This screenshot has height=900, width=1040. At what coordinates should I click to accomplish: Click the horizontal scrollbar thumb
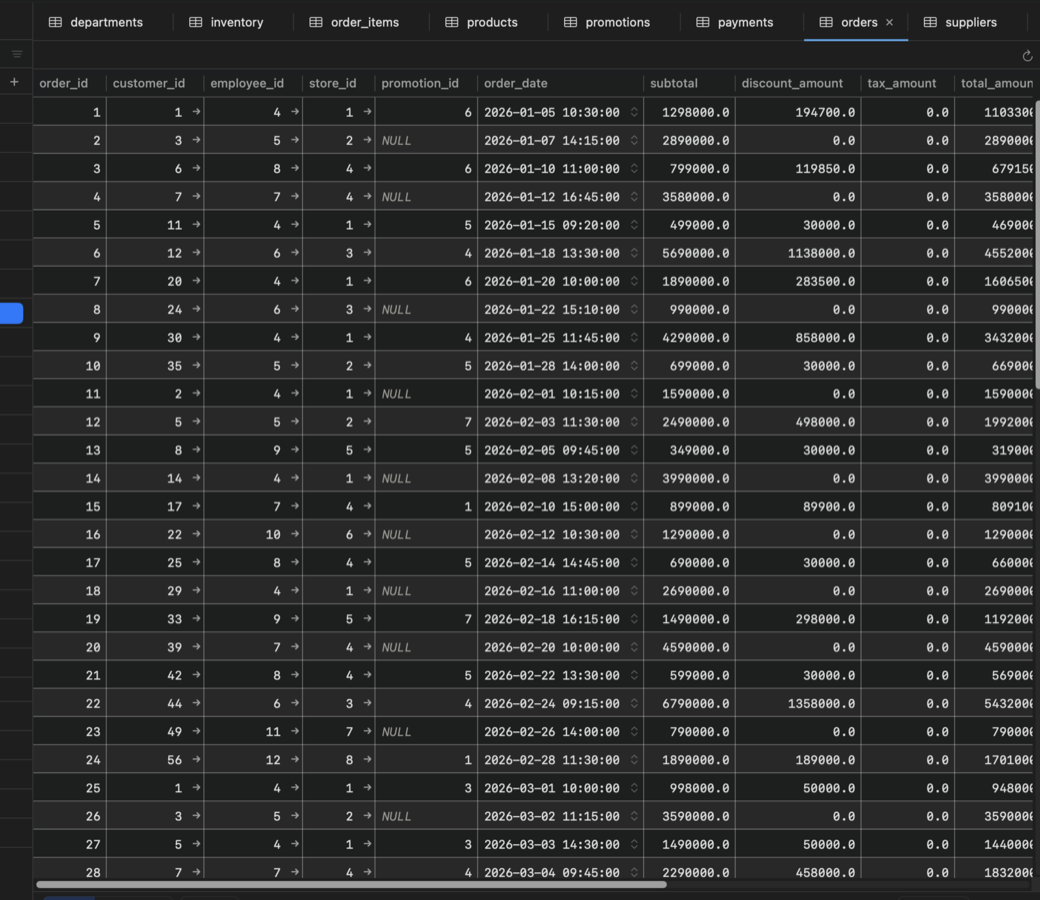pos(352,885)
